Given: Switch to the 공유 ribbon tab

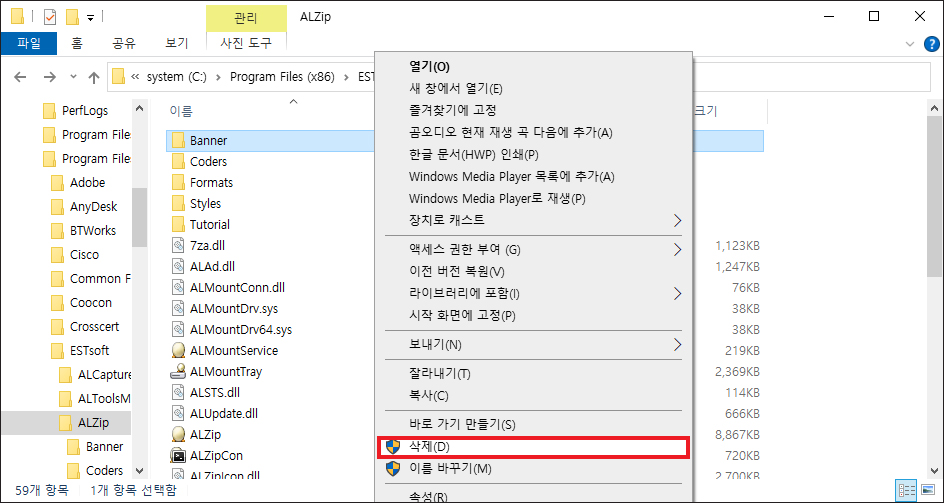Looking at the screenshot, I should [x=124, y=43].
